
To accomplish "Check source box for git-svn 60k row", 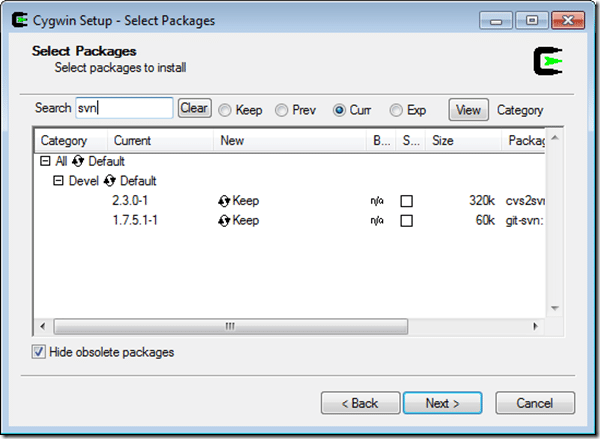I will click(x=406, y=221).
